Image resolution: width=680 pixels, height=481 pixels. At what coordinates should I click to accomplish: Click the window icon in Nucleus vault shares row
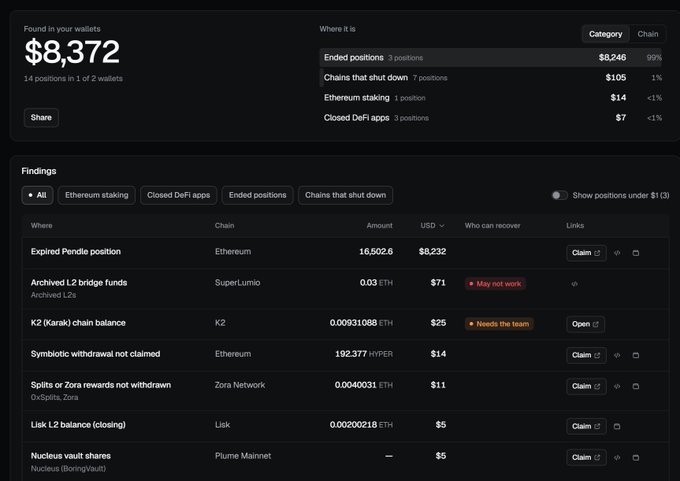click(x=636, y=458)
